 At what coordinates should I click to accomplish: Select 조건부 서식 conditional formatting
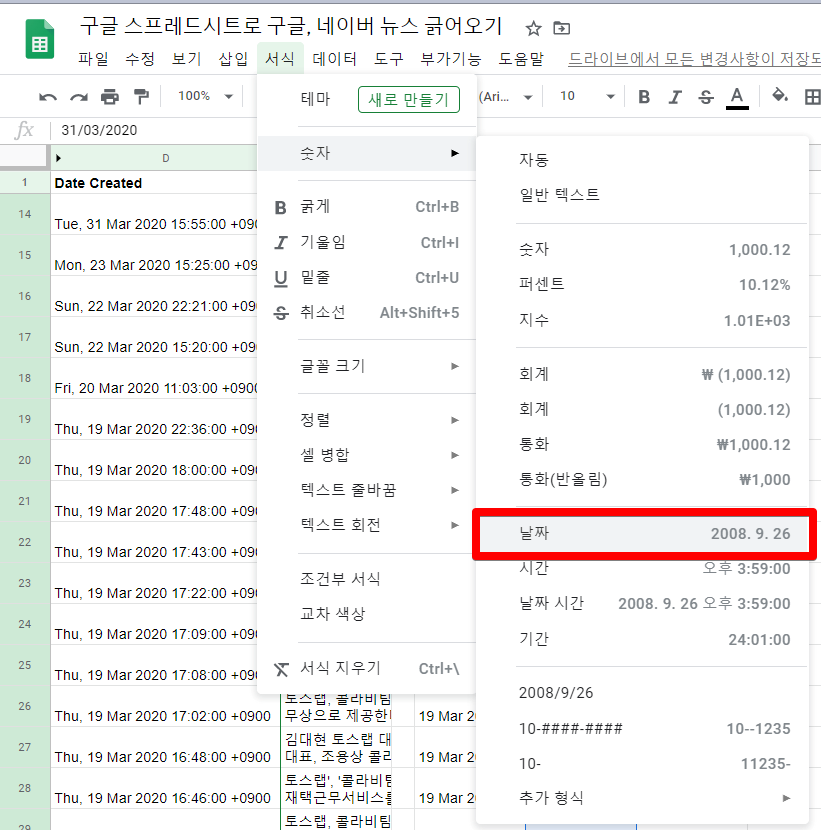point(366,579)
